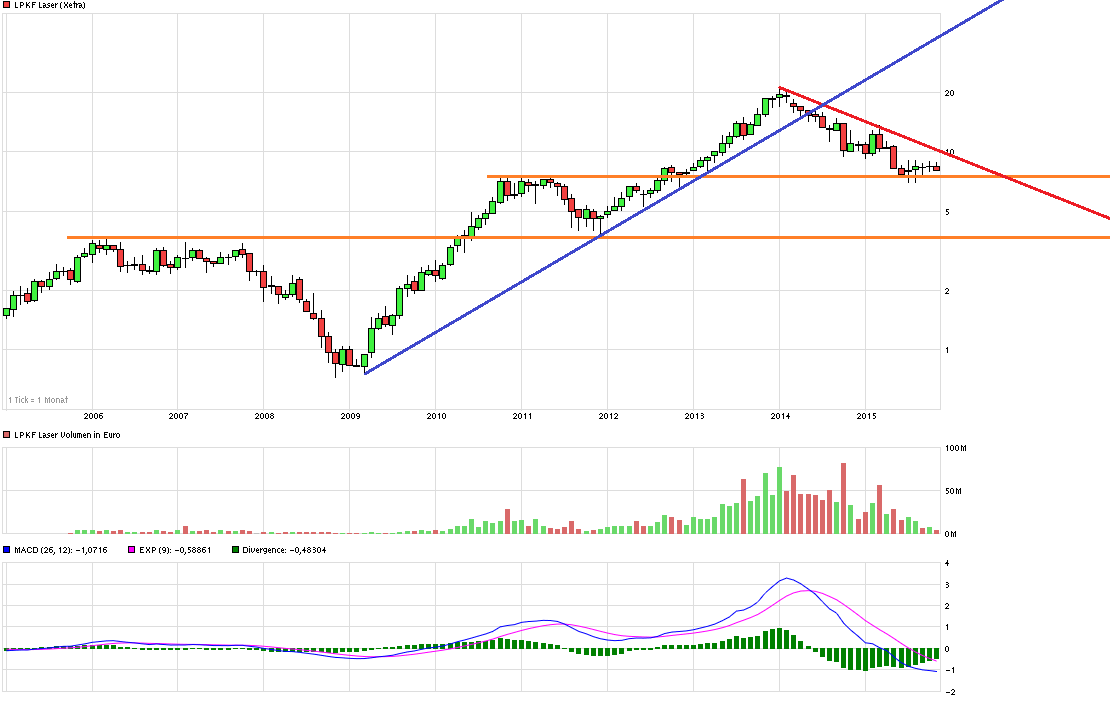The width and height of the screenshot is (1110, 702).
Task: Click MACD axis value 0
Action: (947, 649)
